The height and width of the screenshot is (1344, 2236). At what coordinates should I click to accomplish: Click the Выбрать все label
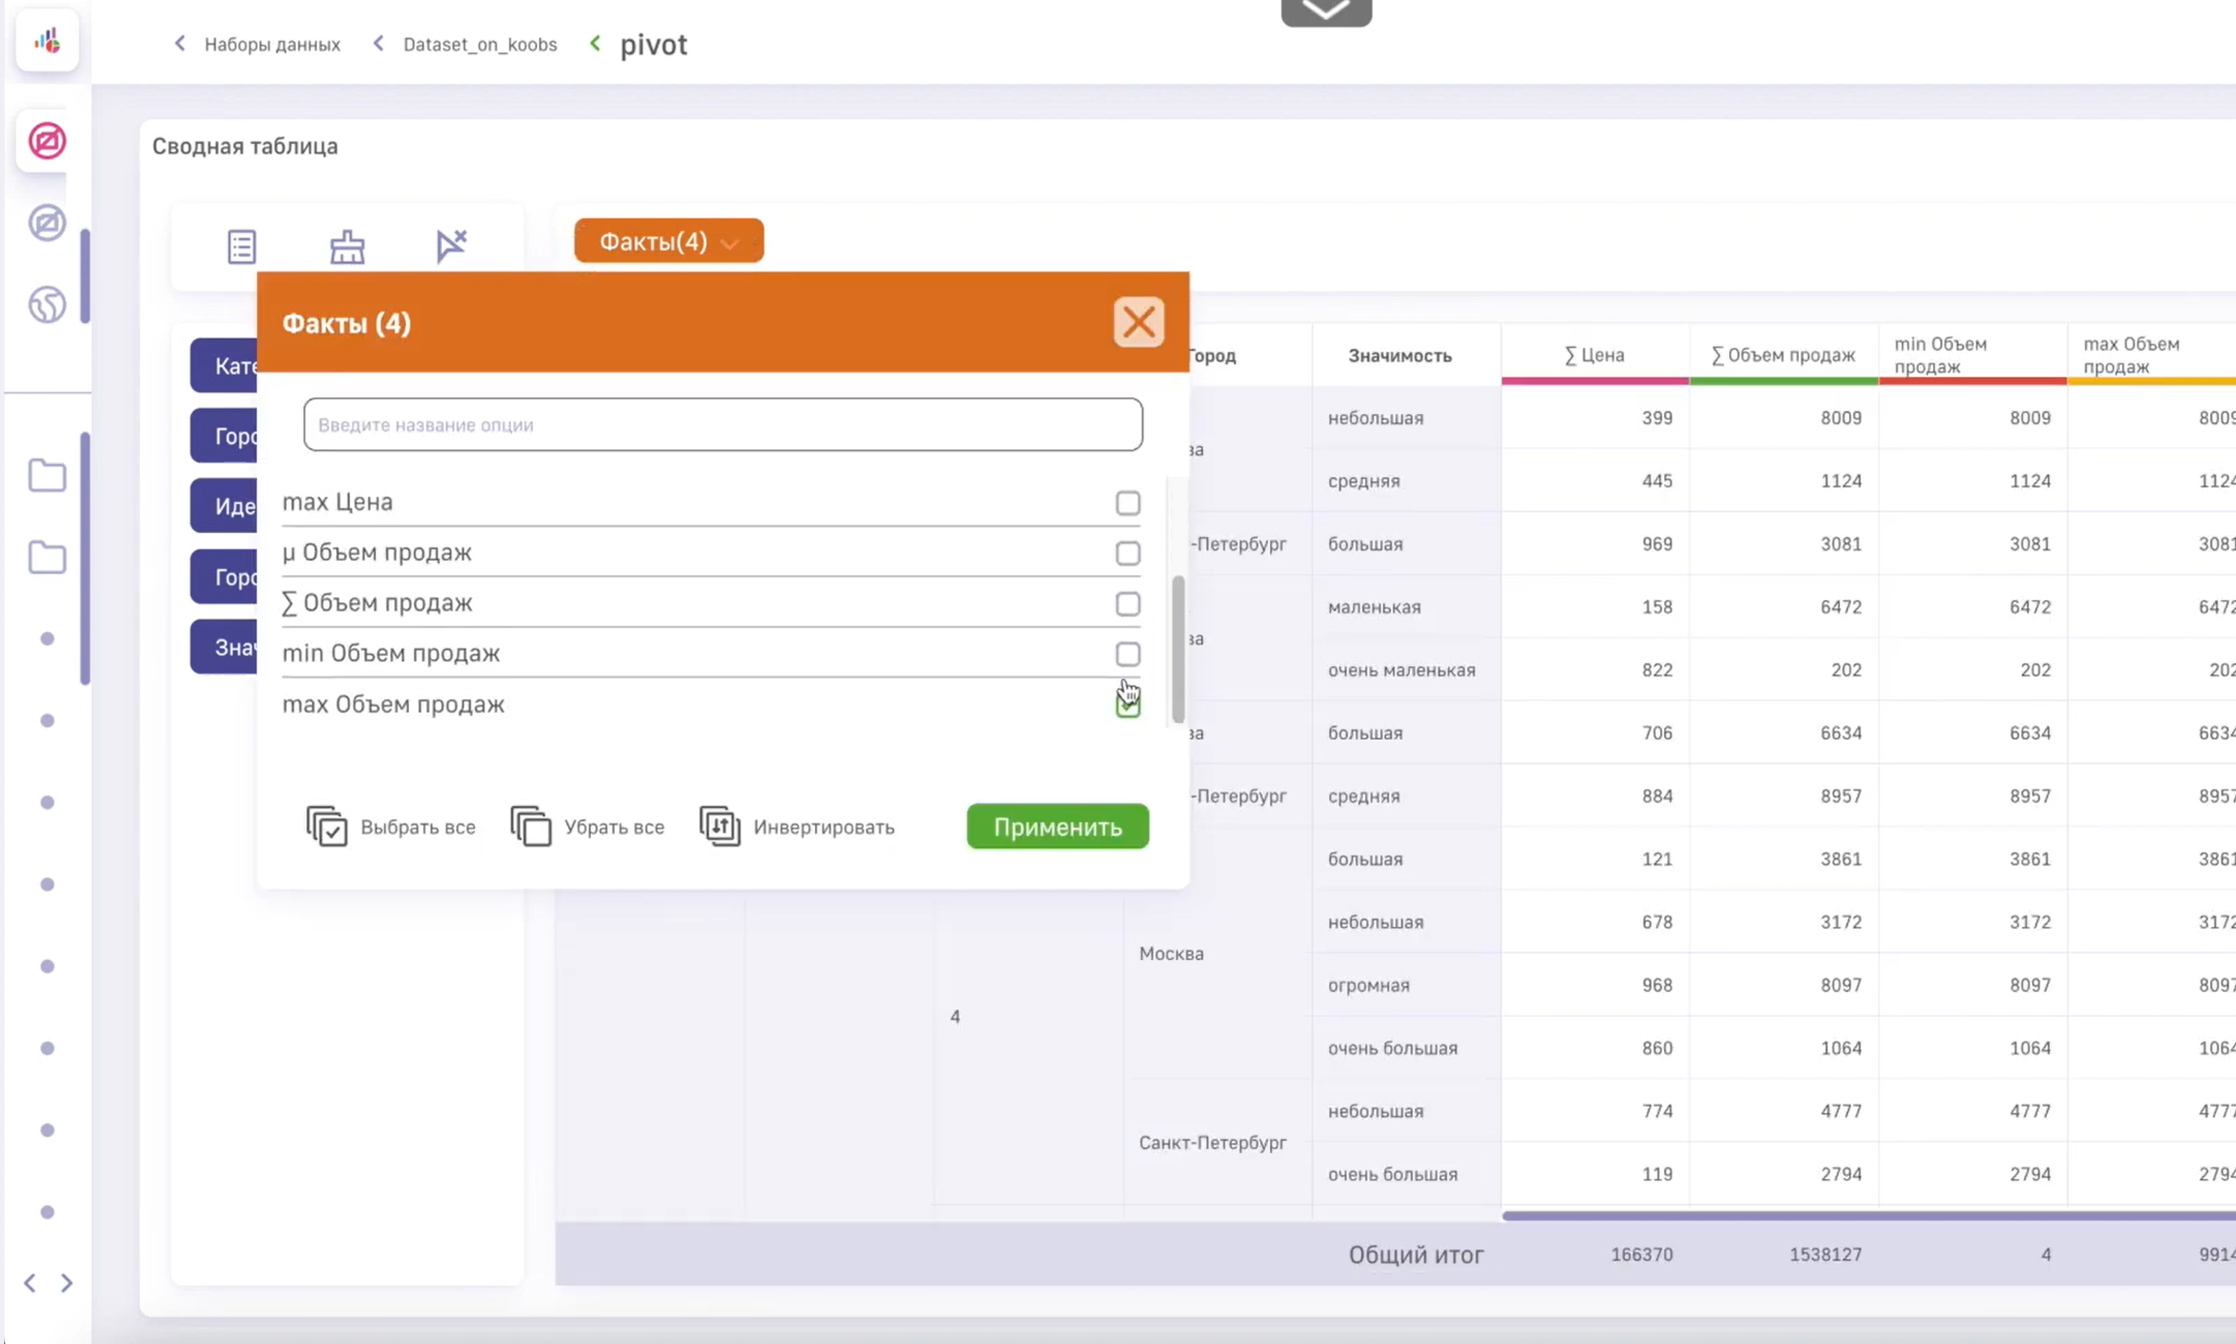(x=418, y=827)
